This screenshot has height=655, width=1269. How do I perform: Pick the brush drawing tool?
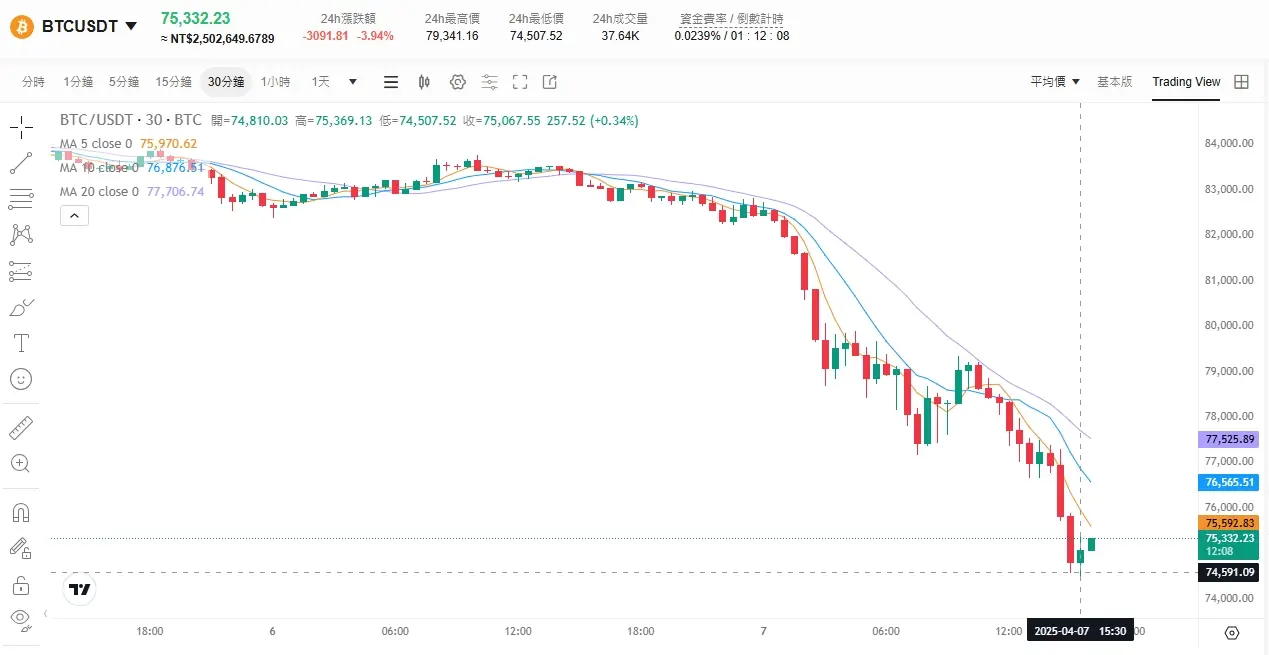pos(21,307)
